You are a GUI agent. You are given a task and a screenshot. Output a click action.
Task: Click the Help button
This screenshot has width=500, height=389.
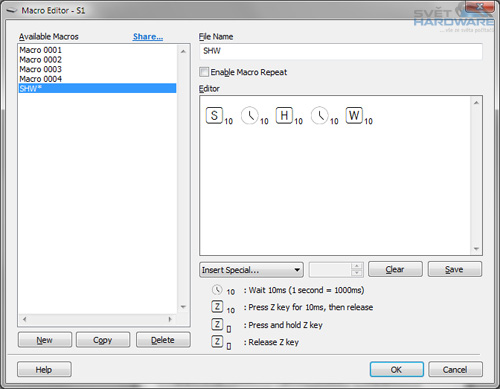pos(44,369)
